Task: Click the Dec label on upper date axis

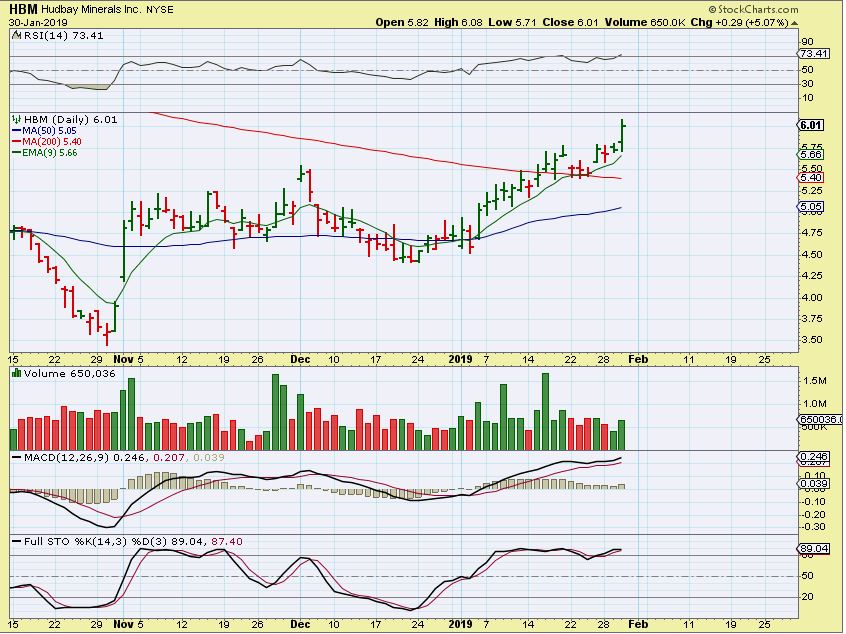Action: [300, 359]
